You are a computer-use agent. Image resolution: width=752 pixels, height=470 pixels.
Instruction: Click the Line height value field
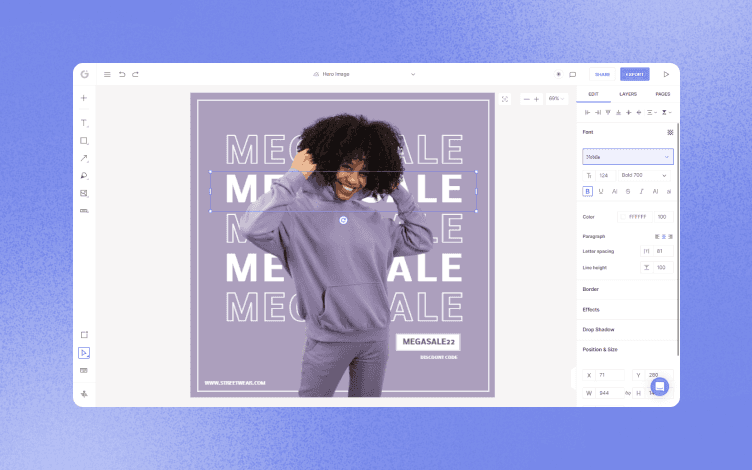point(663,268)
